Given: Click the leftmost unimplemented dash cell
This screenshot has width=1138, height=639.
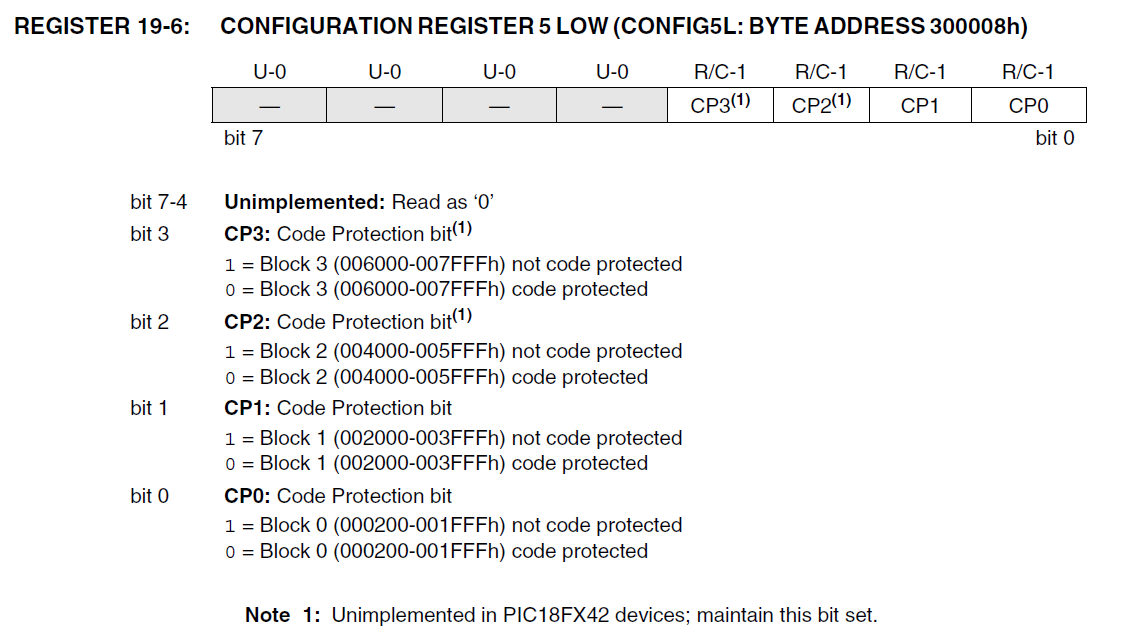Looking at the screenshot, I should point(269,106).
